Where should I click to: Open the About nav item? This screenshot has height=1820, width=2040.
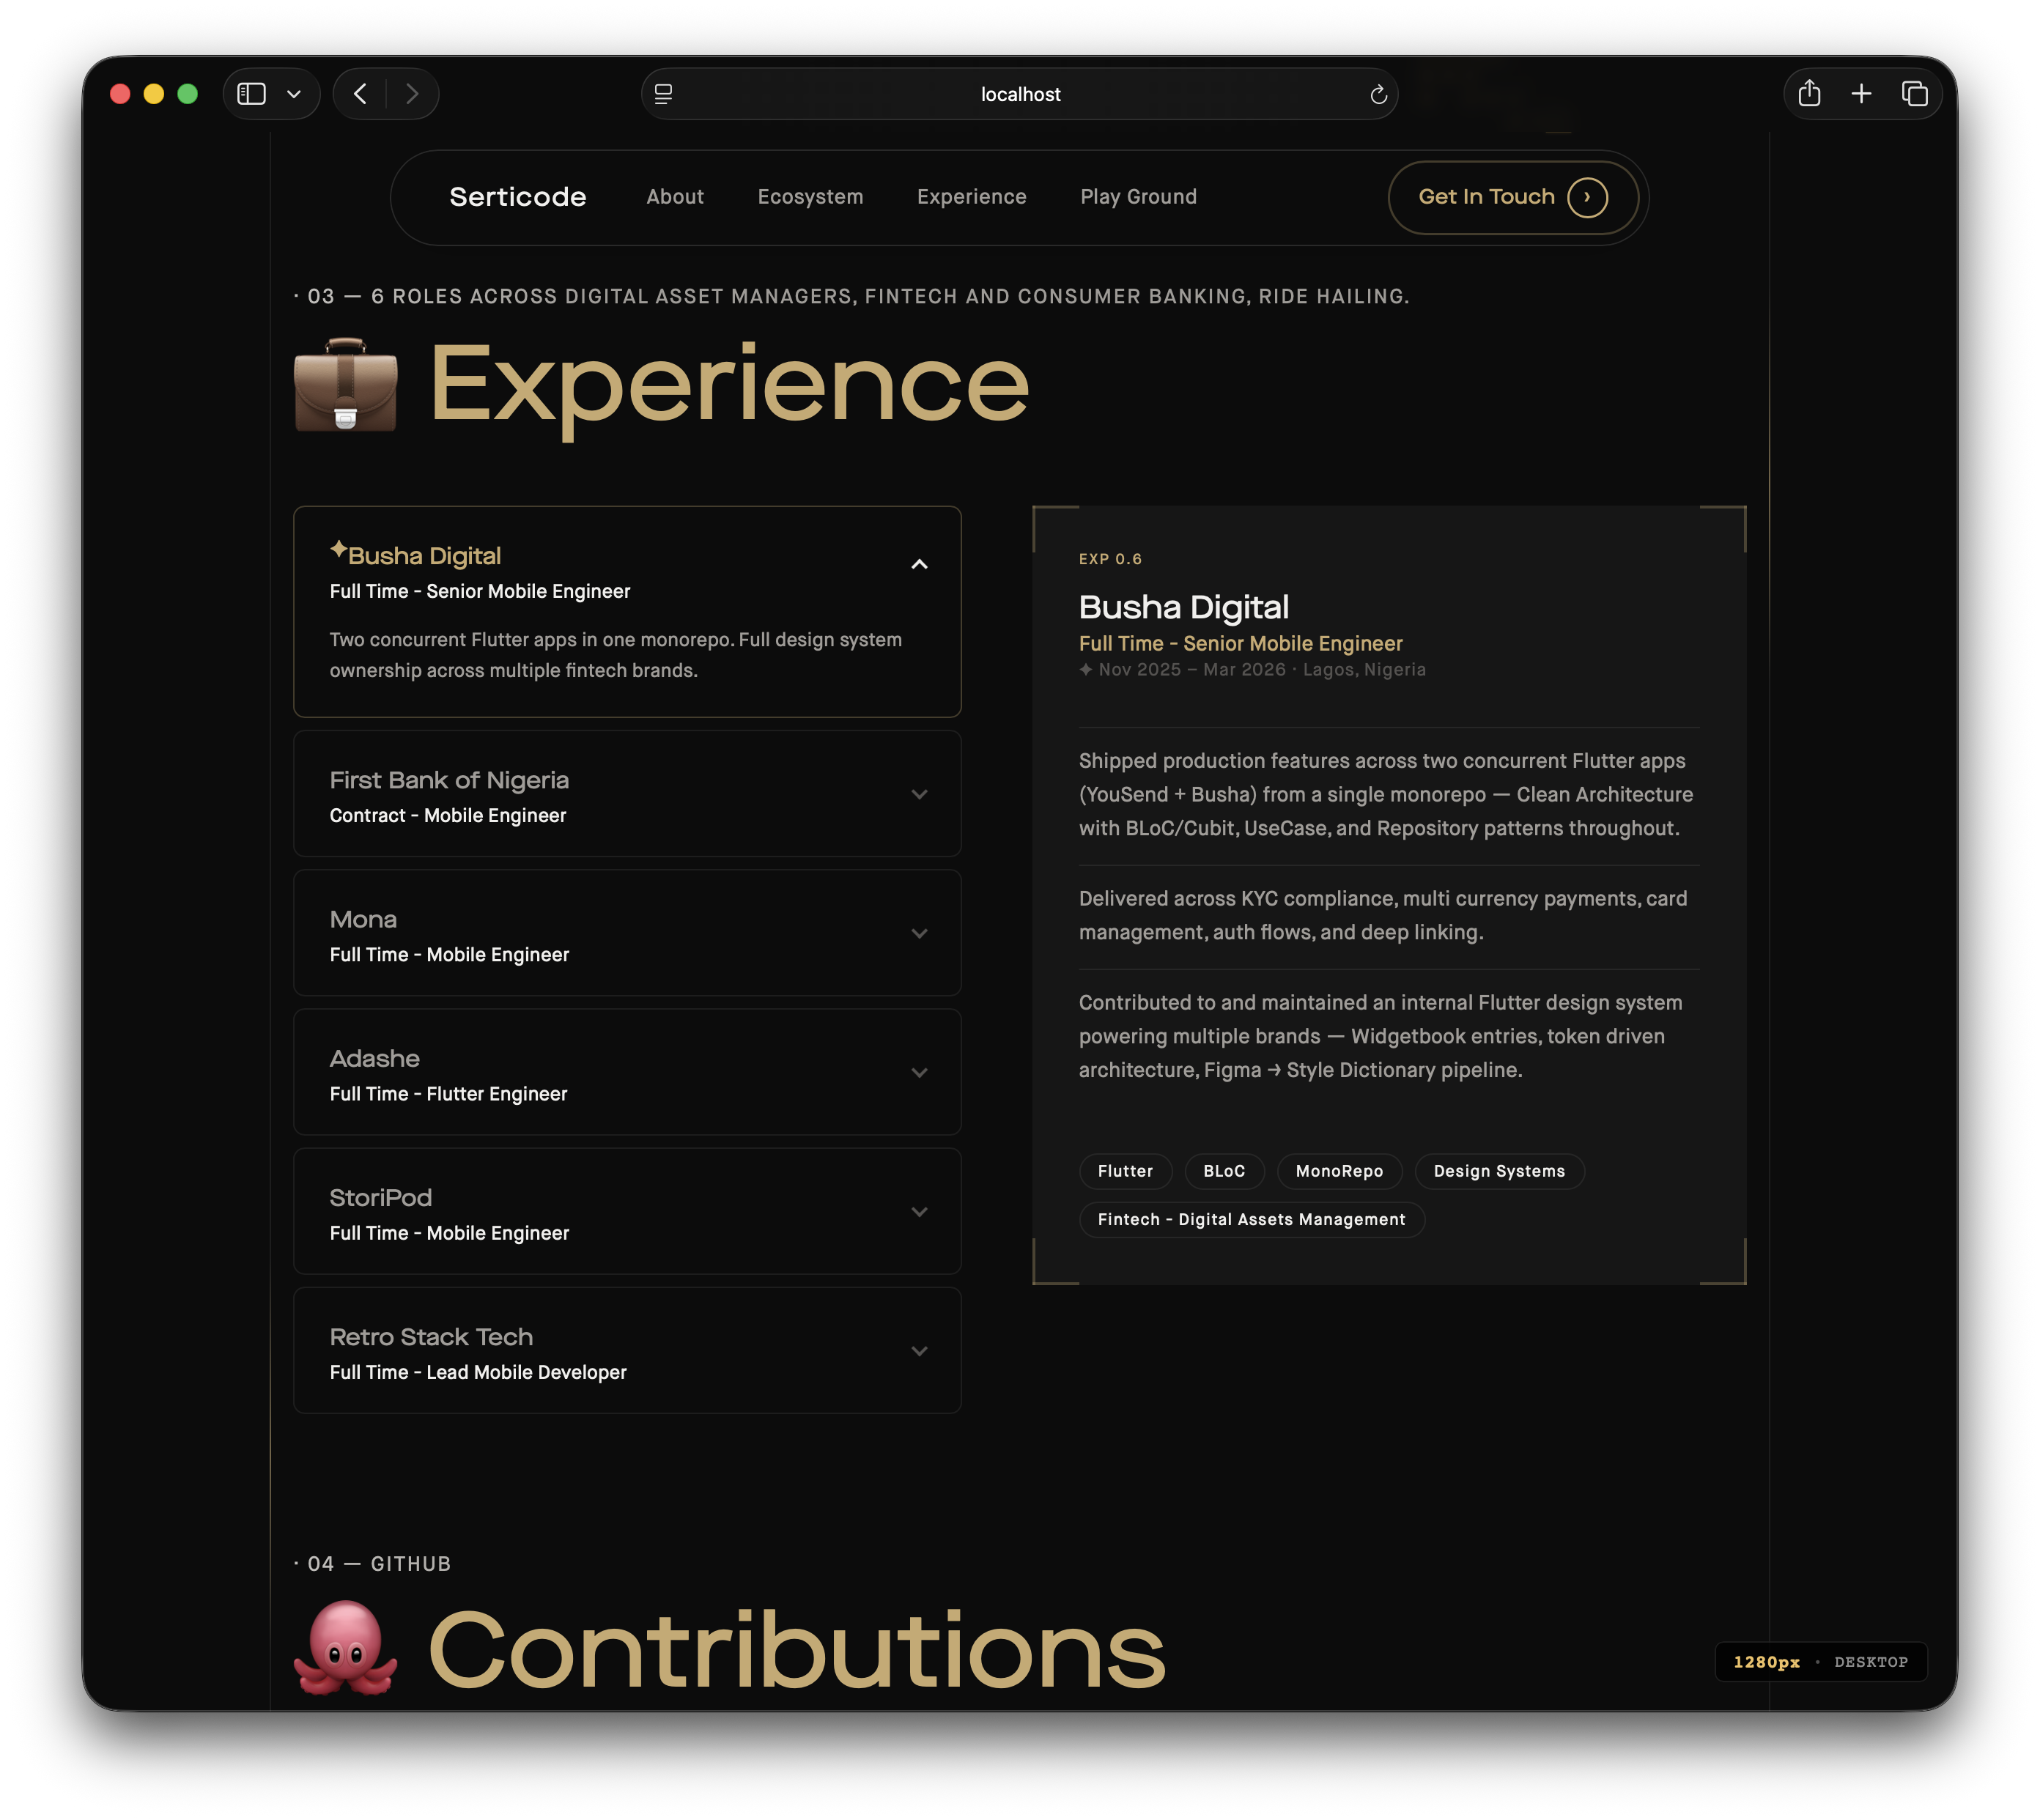tap(675, 197)
